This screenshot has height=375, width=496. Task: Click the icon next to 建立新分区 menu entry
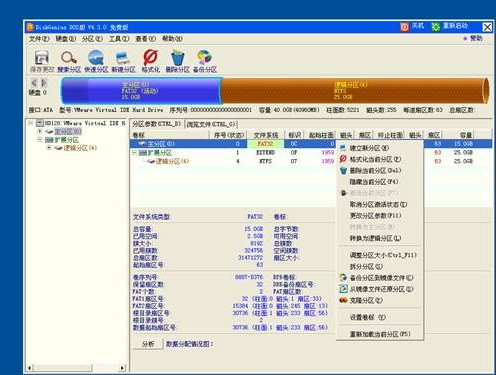click(x=343, y=148)
